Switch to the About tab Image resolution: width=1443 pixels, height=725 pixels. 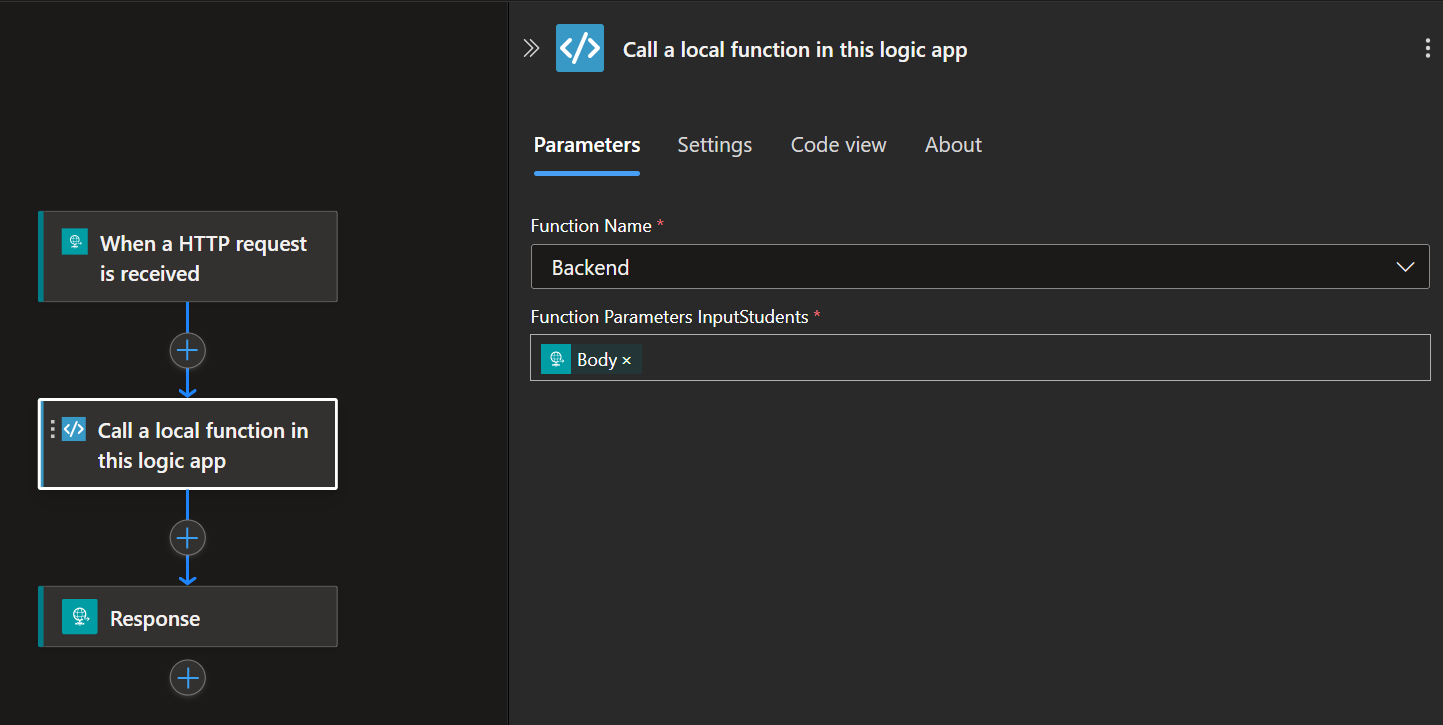(x=952, y=144)
